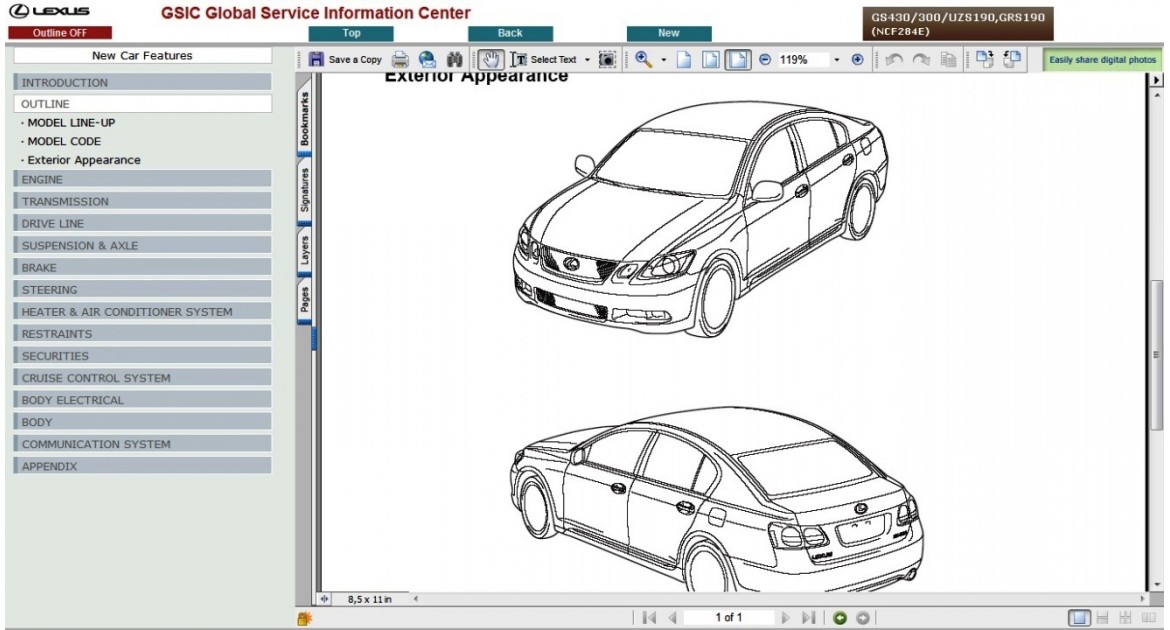Go to the next page
This screenshot has width=1170, height=630.
[785, 618]
